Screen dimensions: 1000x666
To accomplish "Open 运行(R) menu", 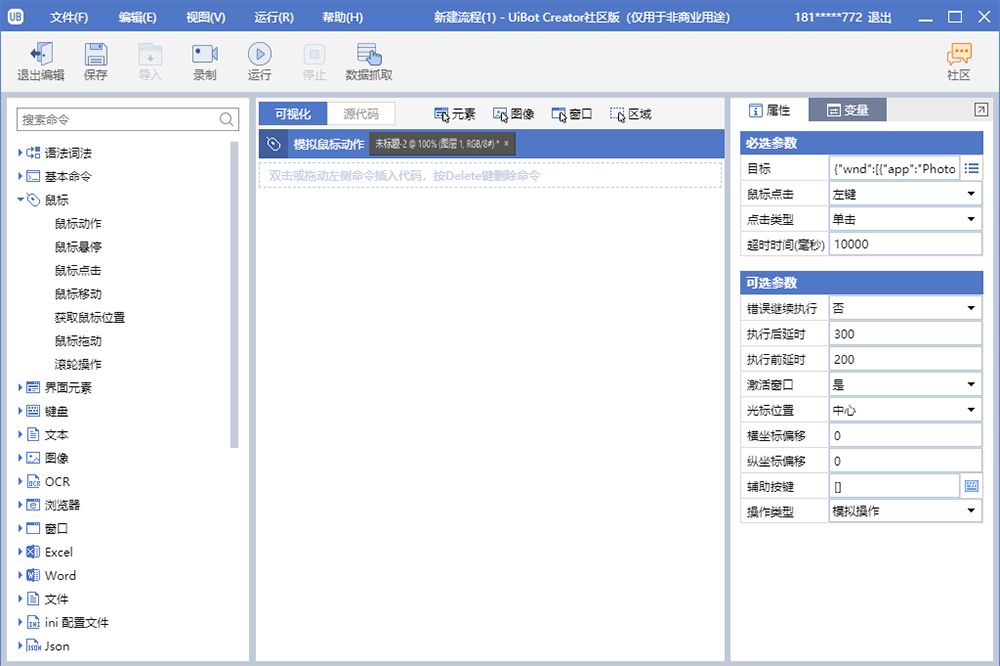I will 274,17.
